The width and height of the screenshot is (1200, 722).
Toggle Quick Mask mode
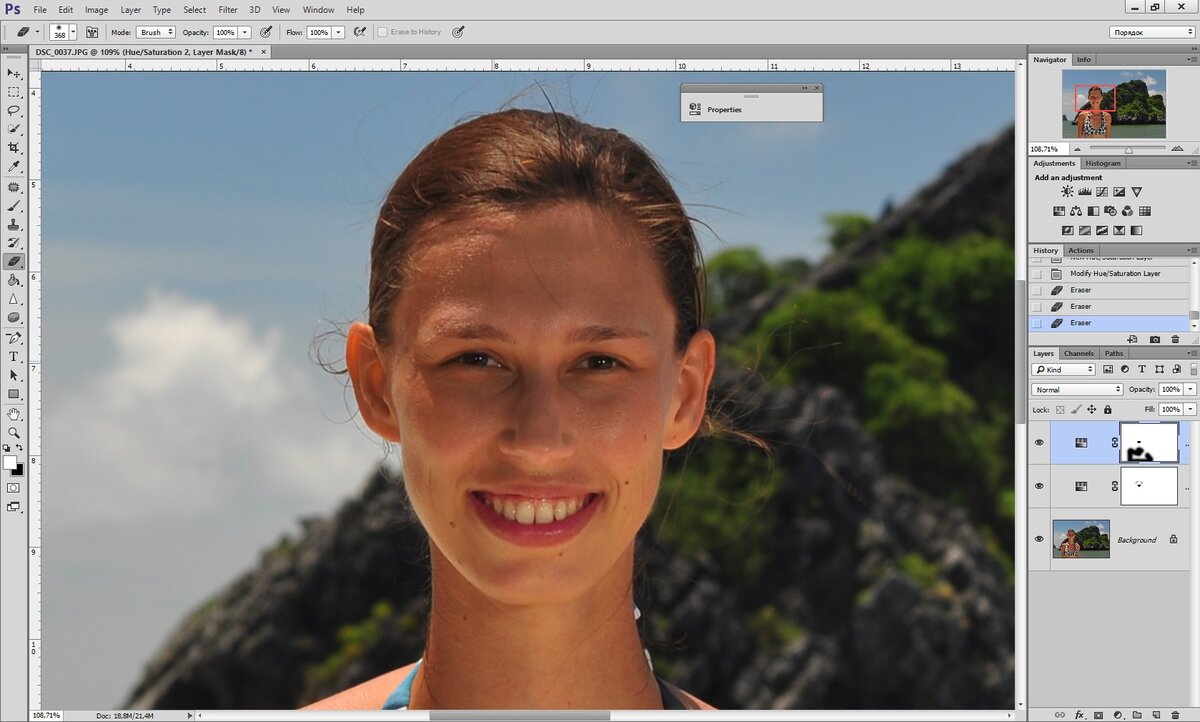click(x=14, y=487)
